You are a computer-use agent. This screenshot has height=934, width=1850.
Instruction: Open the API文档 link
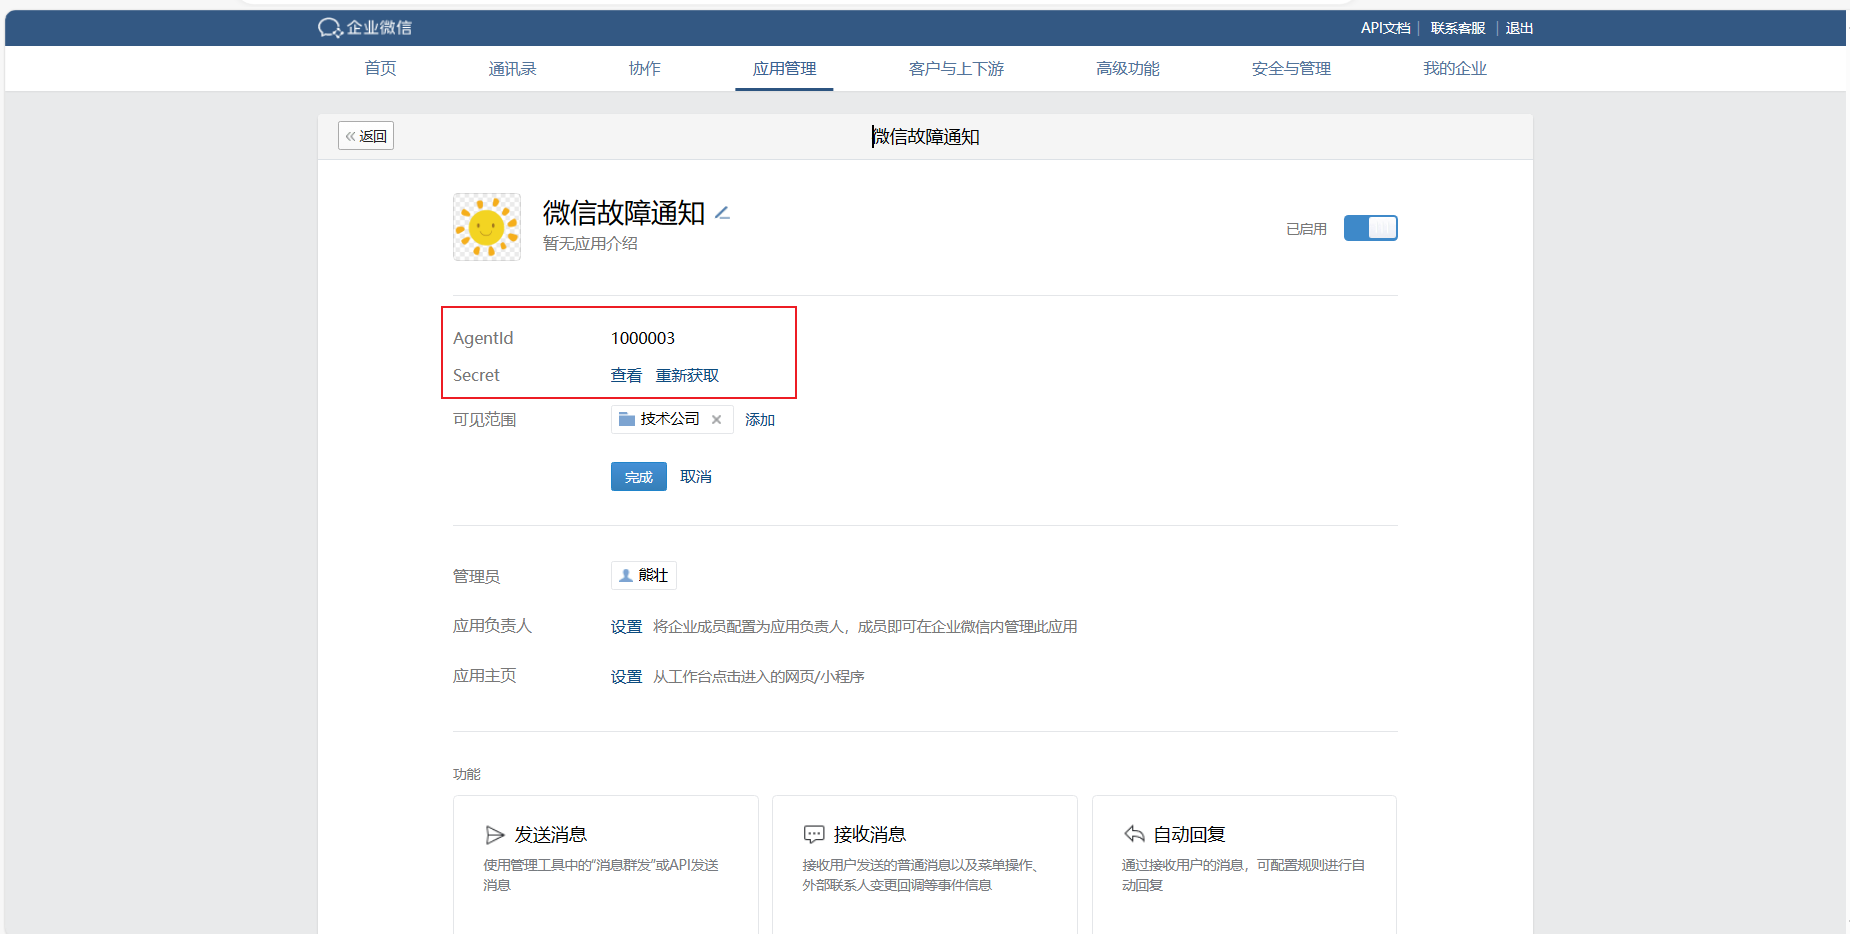1385,28
